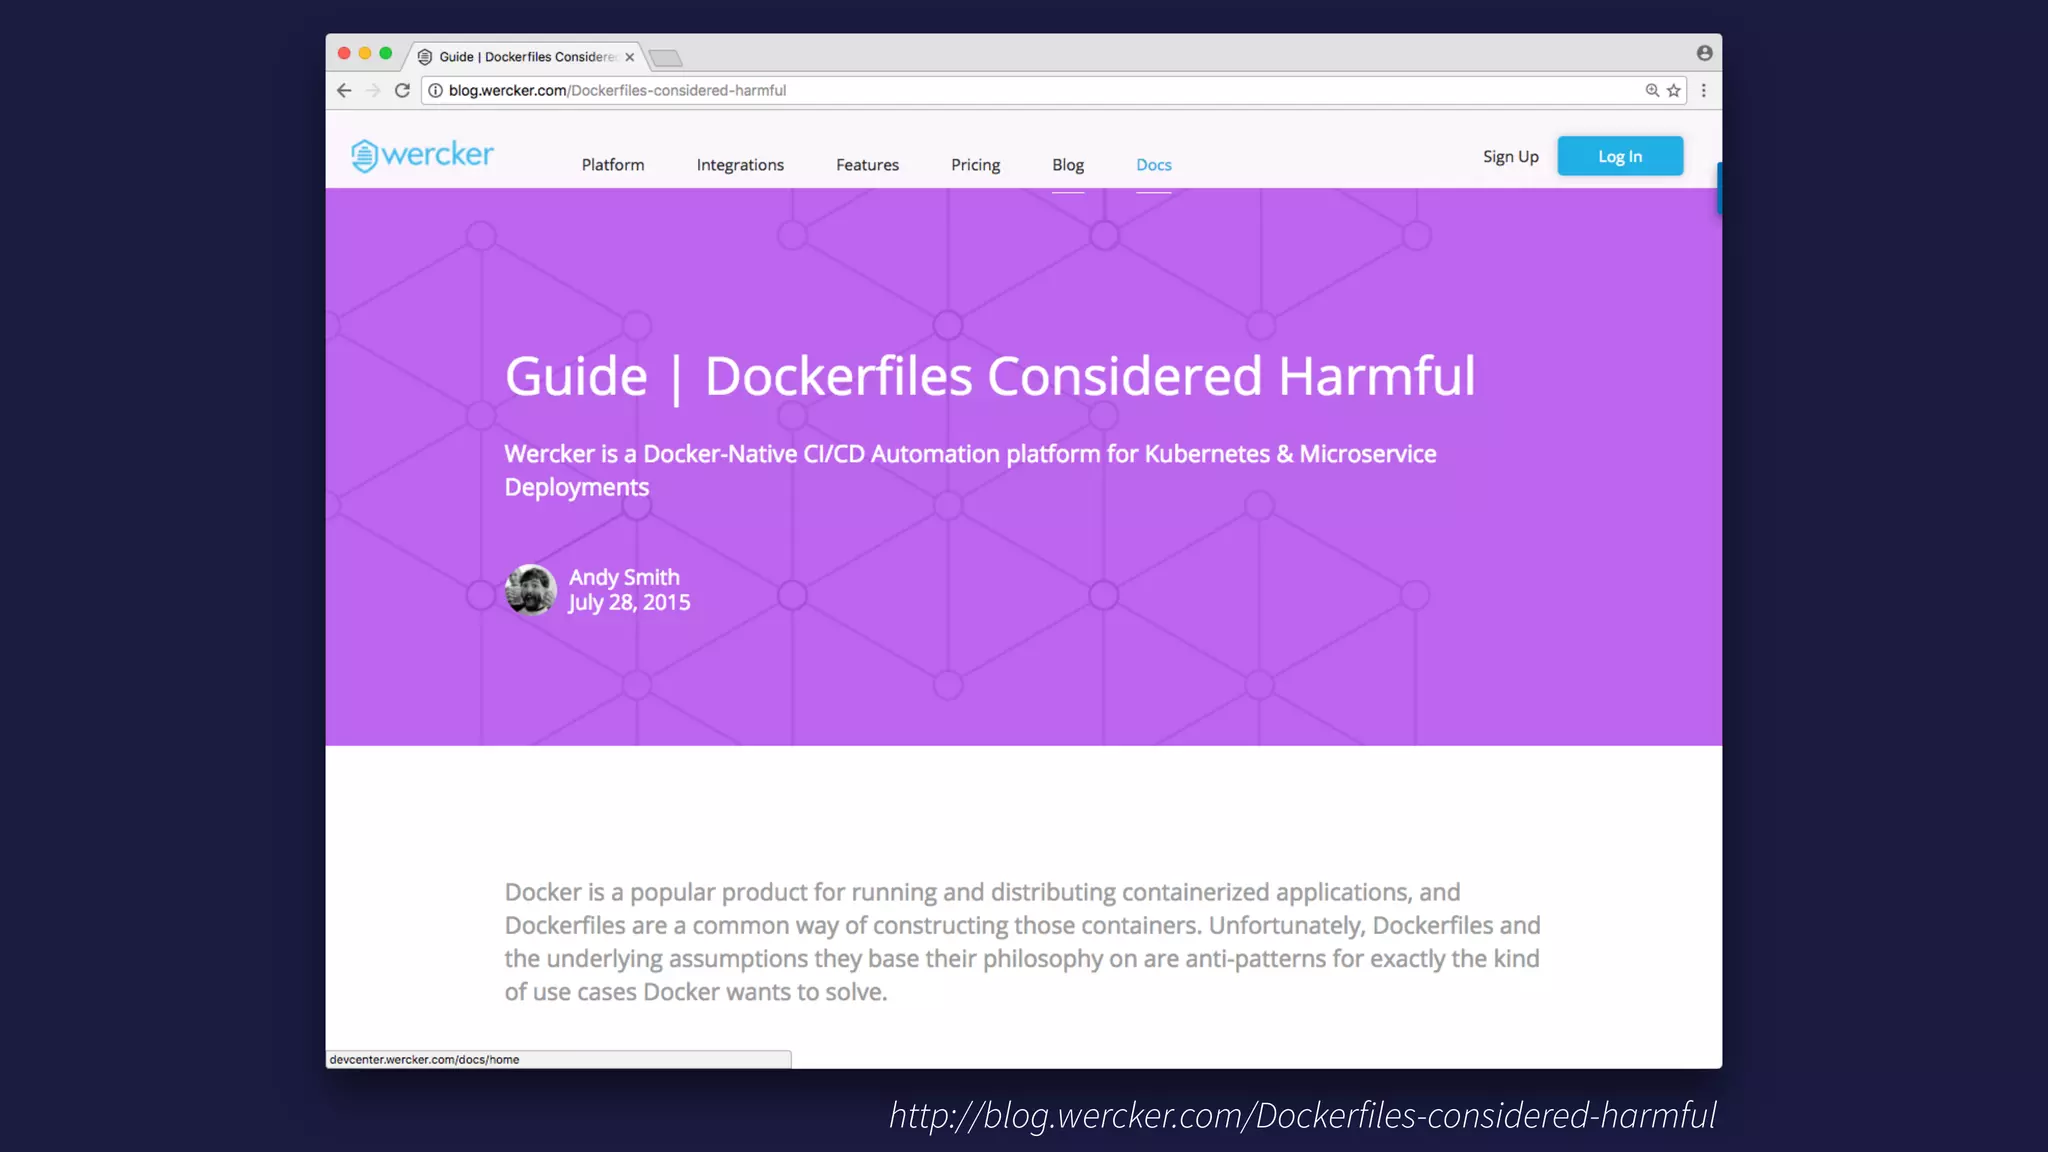Minimize the window with yellow button

(365, 53)
